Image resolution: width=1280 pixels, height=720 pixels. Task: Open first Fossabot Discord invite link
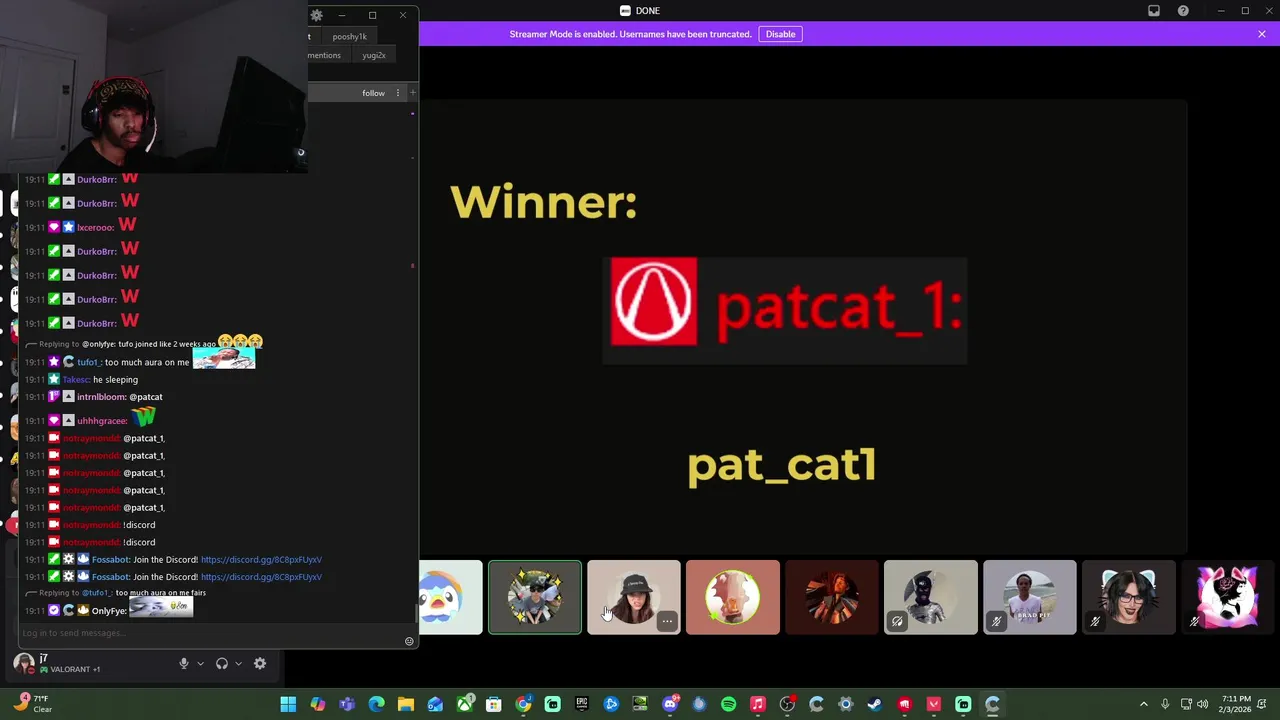click(261, 560)
